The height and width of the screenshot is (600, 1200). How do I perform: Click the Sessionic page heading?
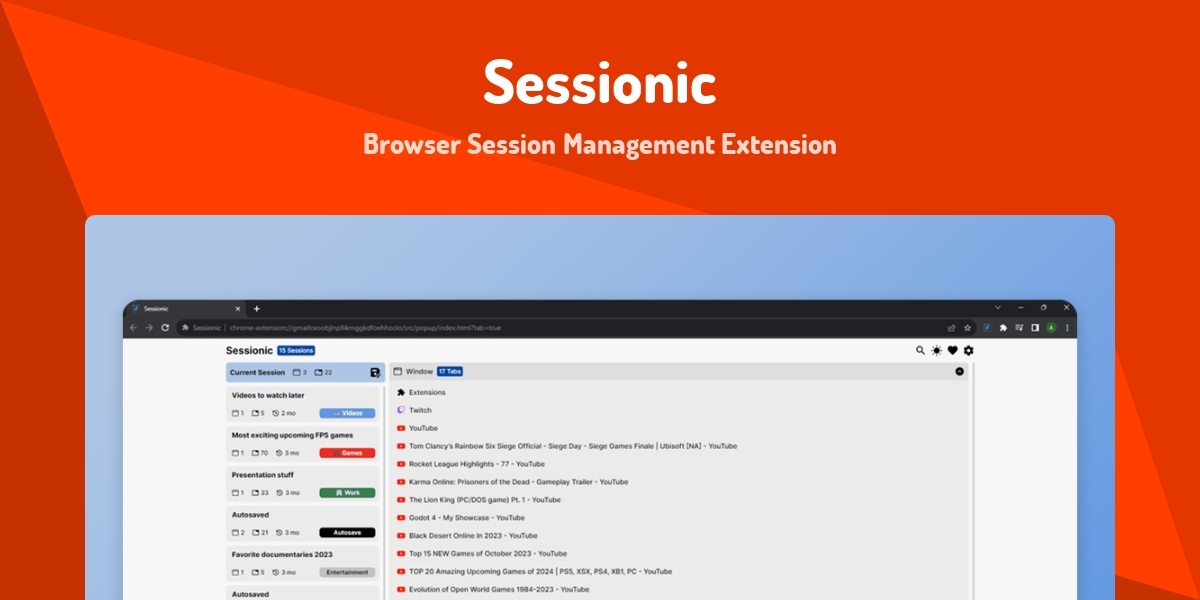[x=249, y=351]
